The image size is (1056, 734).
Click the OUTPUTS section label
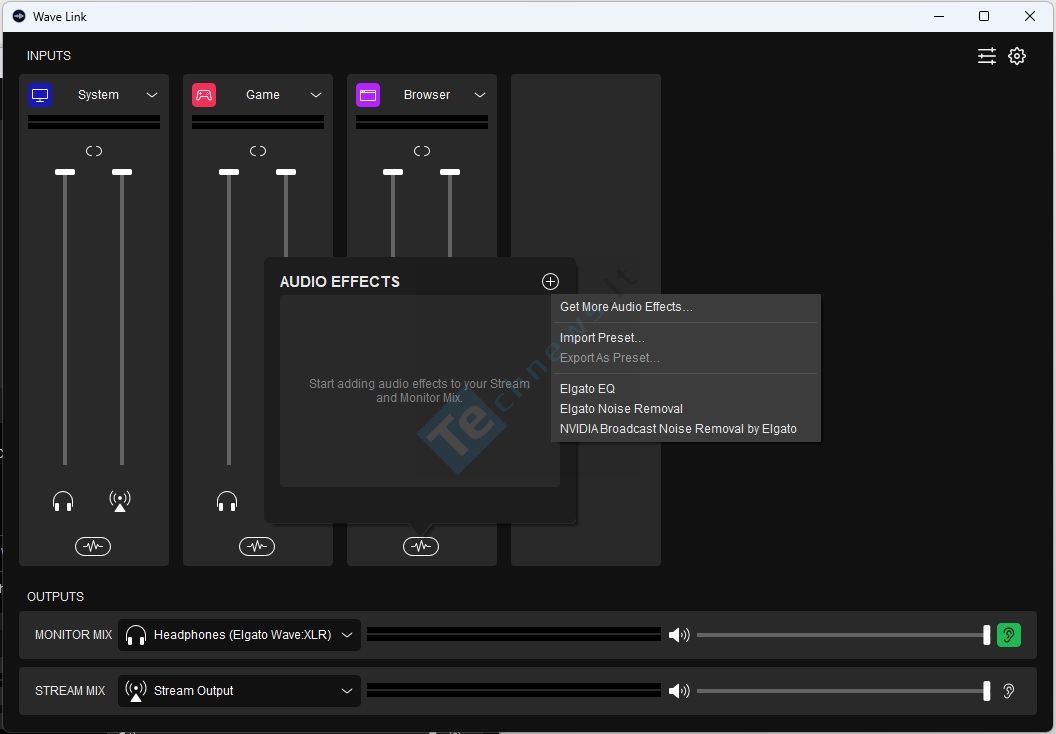coord(55,597)
